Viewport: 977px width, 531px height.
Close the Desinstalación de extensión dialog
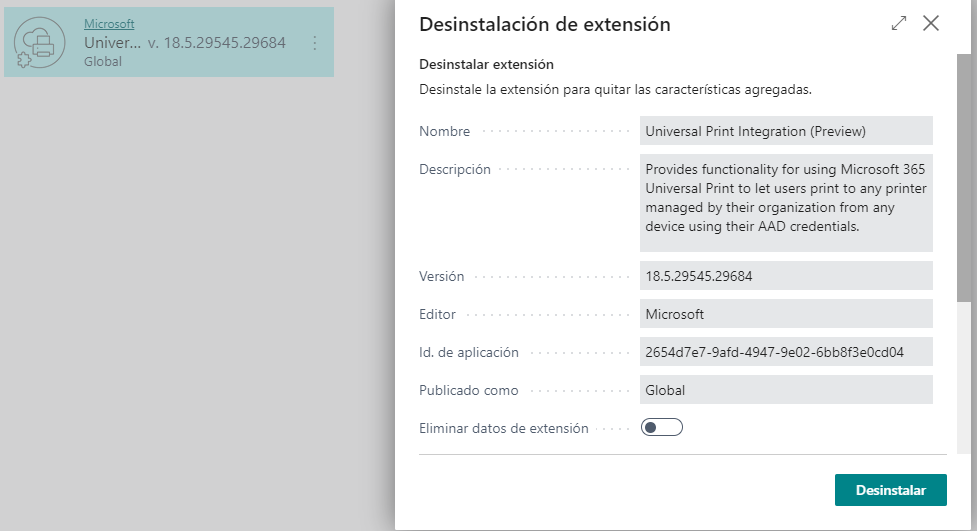931,24
